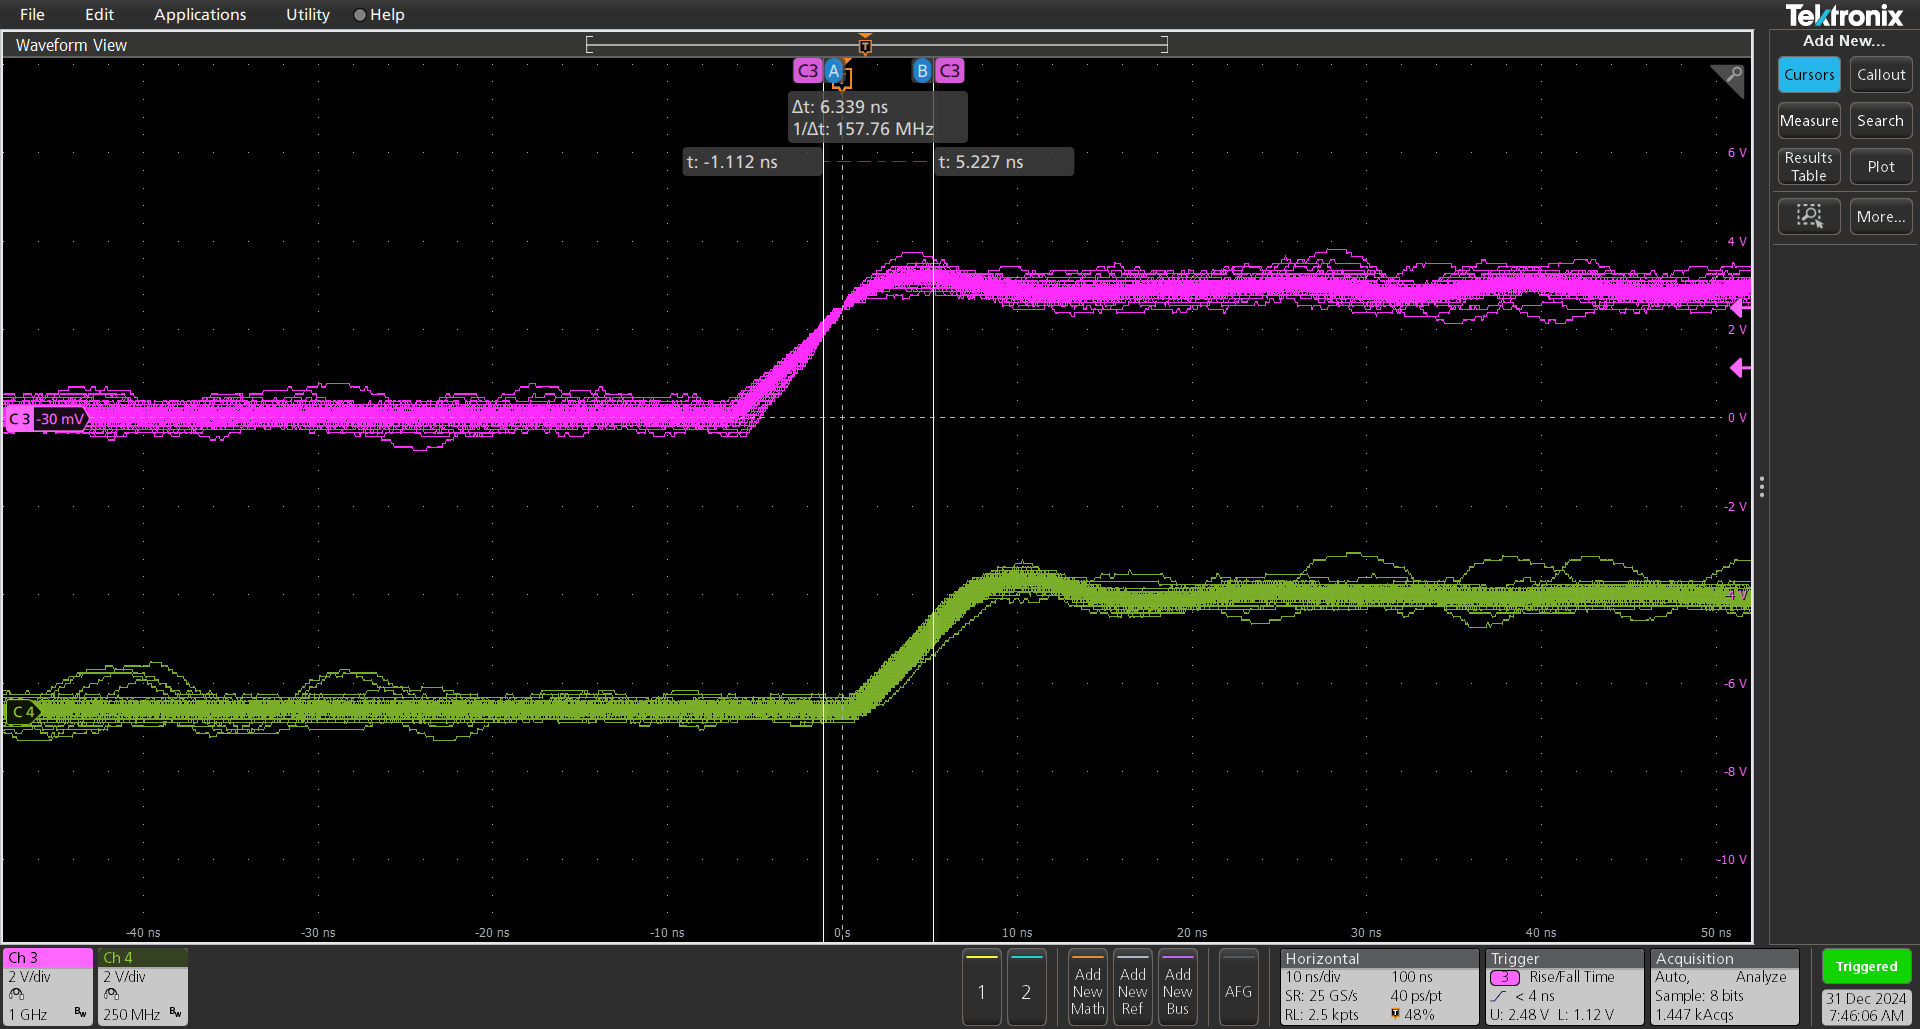Image resolution: width=1920 pixels, height=1029 pixels.
Task: Open the Utility menu
Action: (307, 15)
